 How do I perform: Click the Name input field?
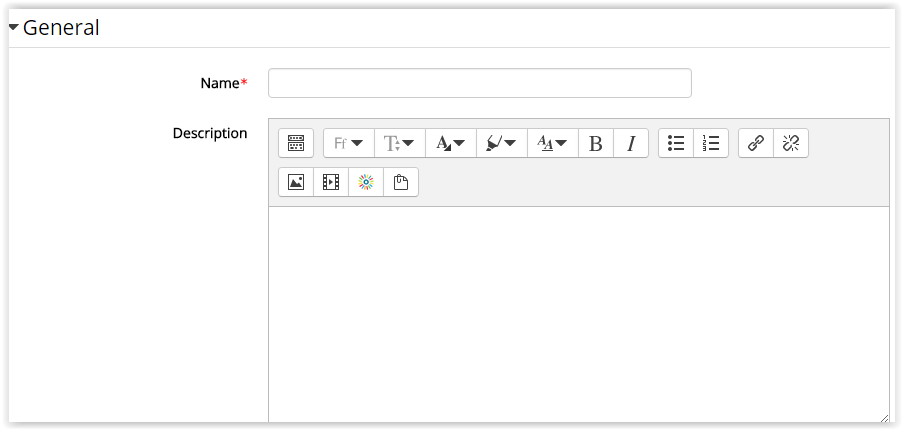tap(480, 83)
